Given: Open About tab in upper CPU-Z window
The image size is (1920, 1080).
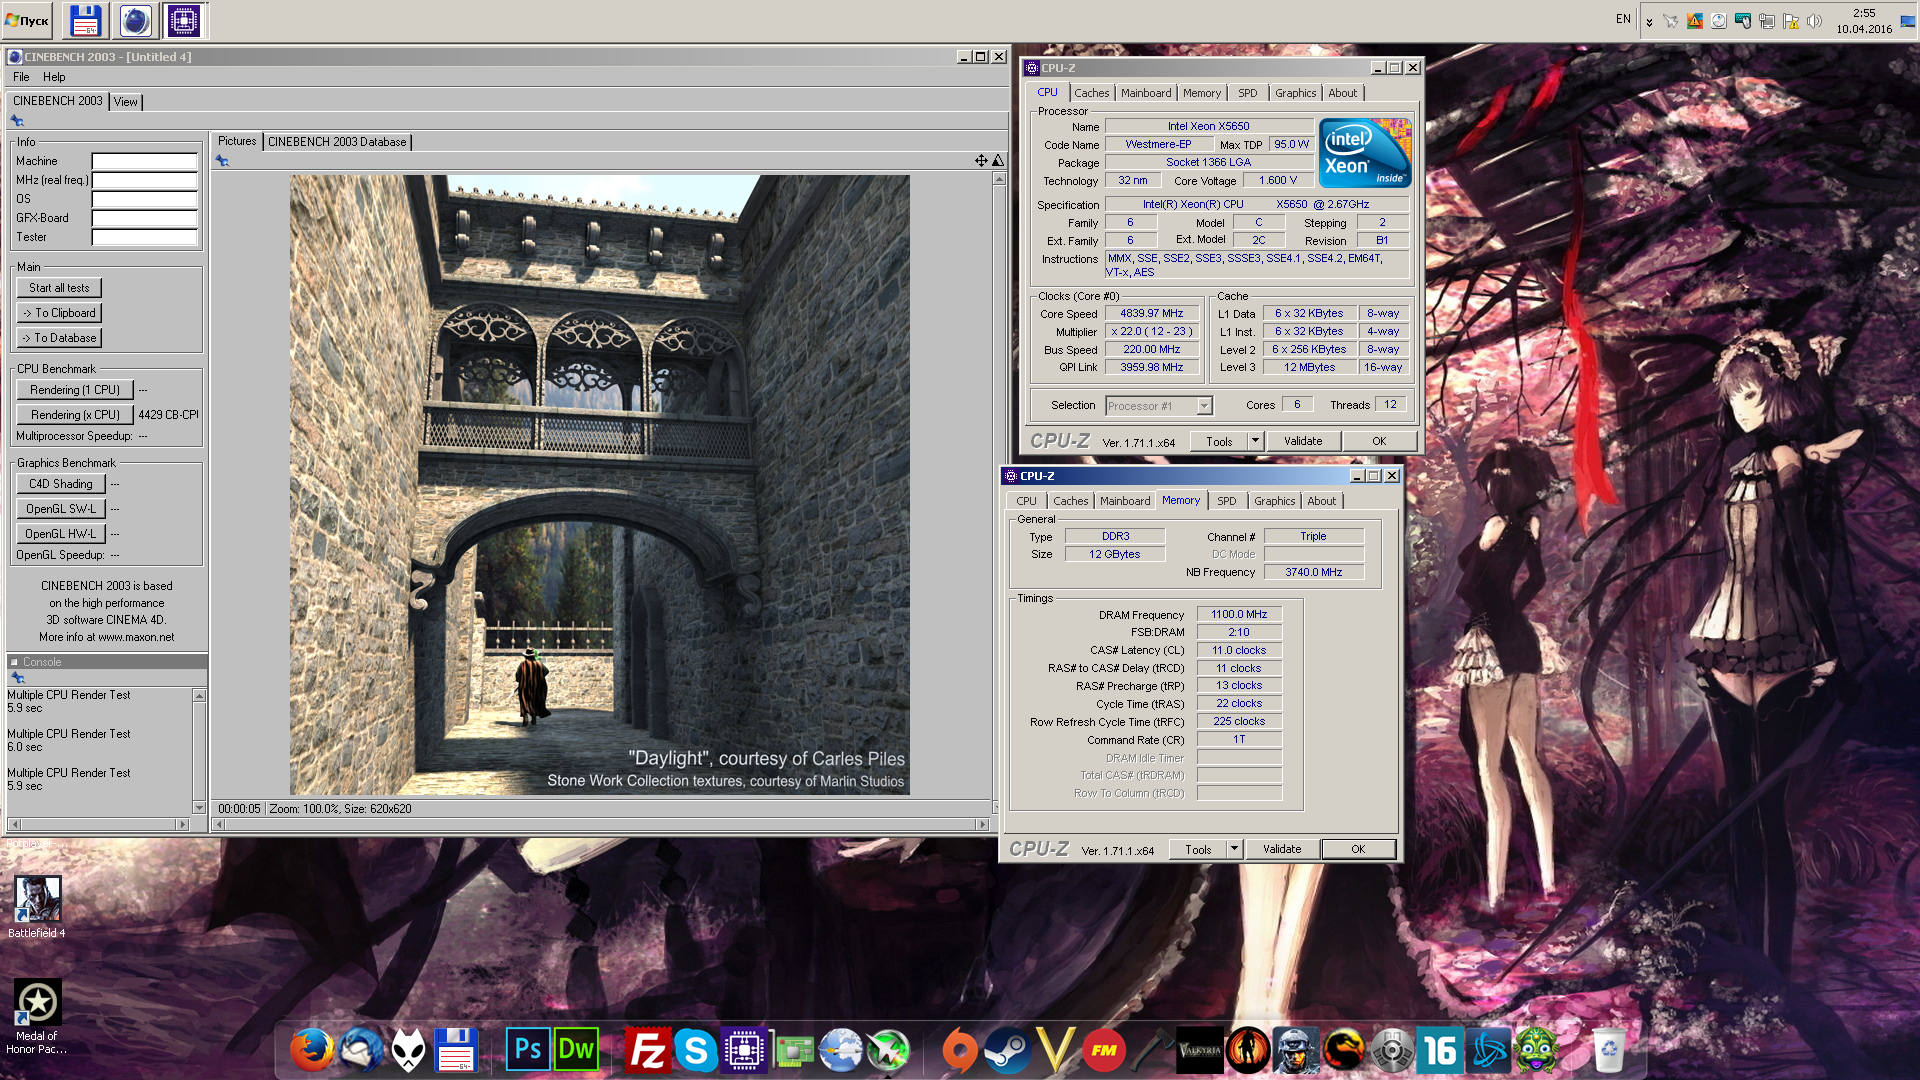Looking at the screenshot, I should point(1343,93).
